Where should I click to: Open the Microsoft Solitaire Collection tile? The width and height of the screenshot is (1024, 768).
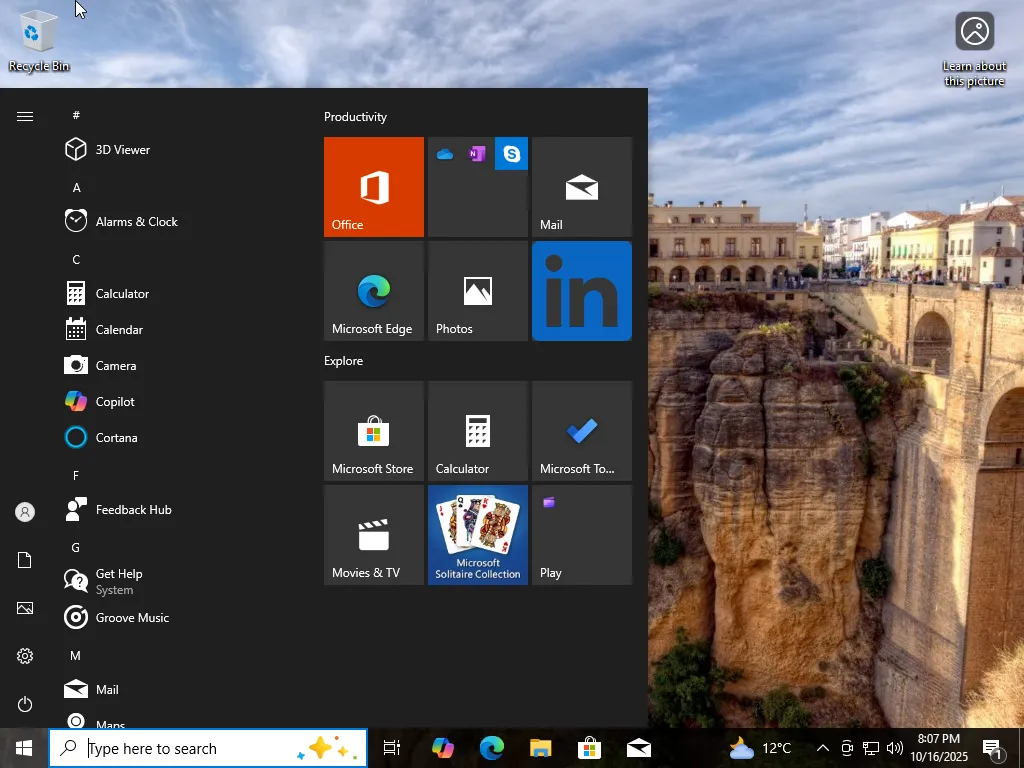tap(478, 535)
